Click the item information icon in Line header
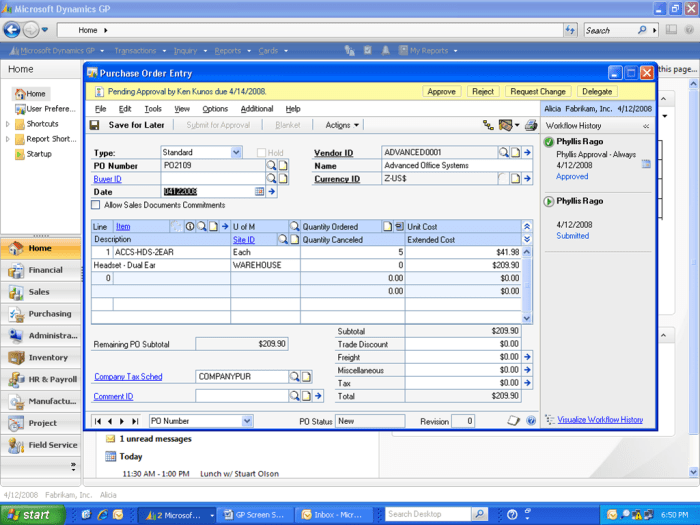The height and width of the screenshot is (525, 700). coord(190,226)
